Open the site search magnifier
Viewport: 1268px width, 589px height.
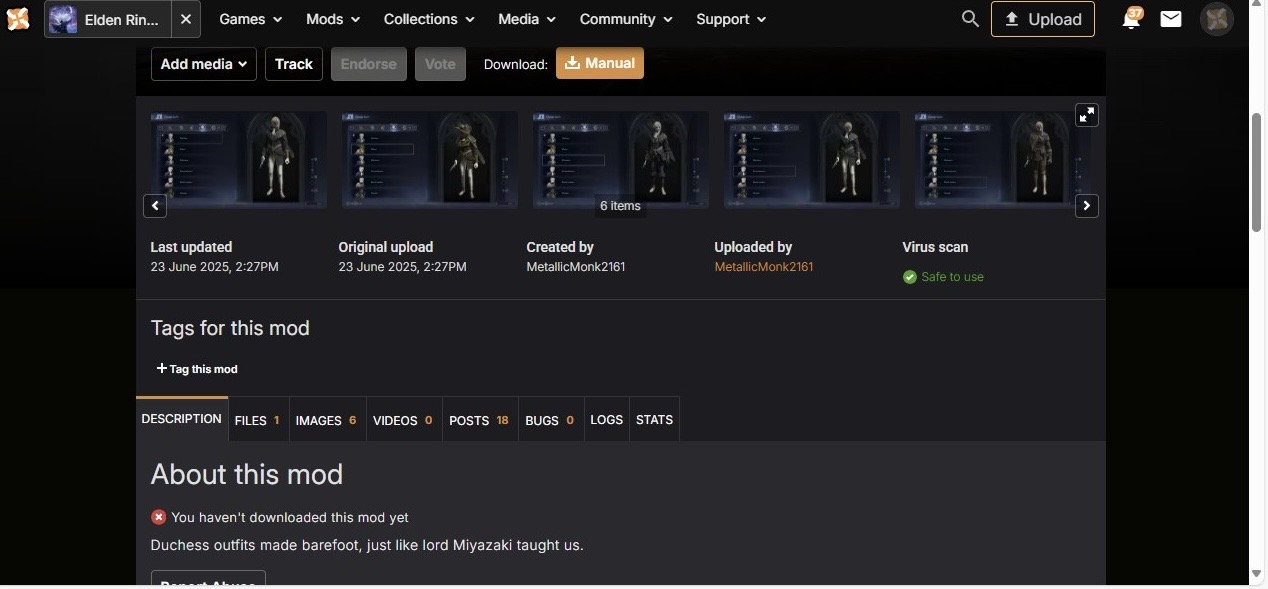tap(969, 19)
